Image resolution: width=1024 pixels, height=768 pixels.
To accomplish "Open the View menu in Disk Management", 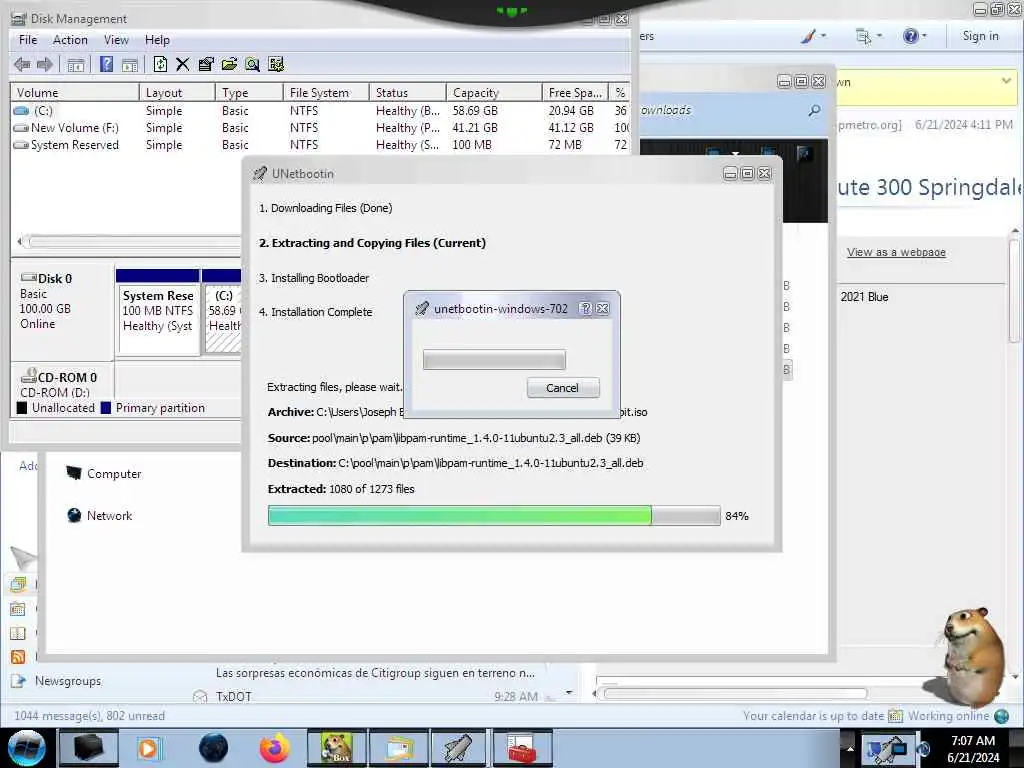I will pos(116,40).
